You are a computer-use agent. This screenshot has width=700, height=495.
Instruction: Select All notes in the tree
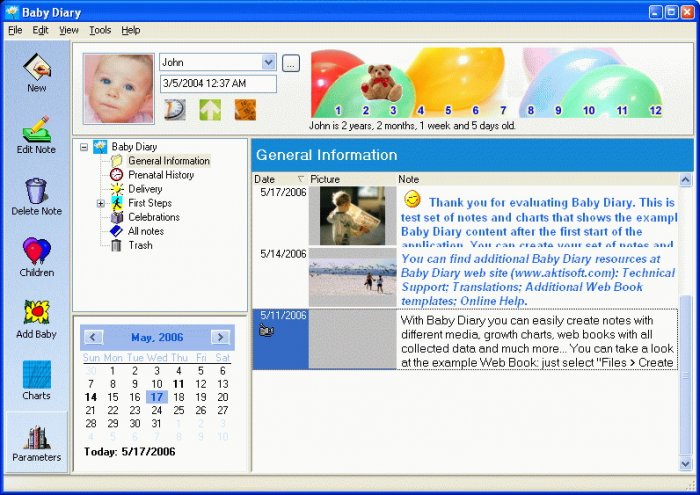pos(146,231)
